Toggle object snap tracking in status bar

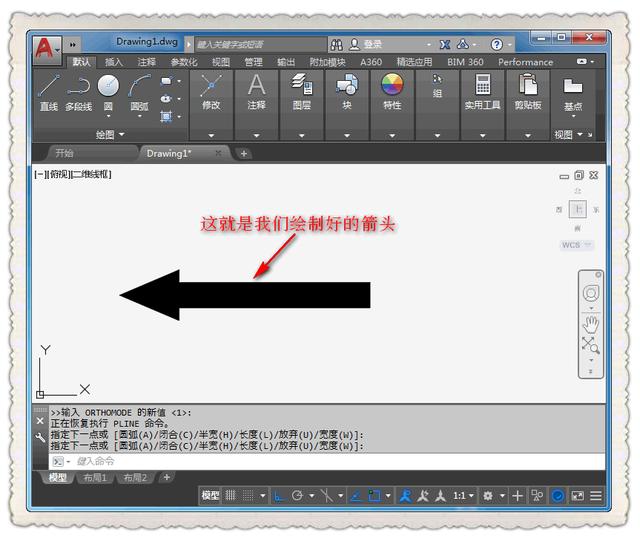356,495
